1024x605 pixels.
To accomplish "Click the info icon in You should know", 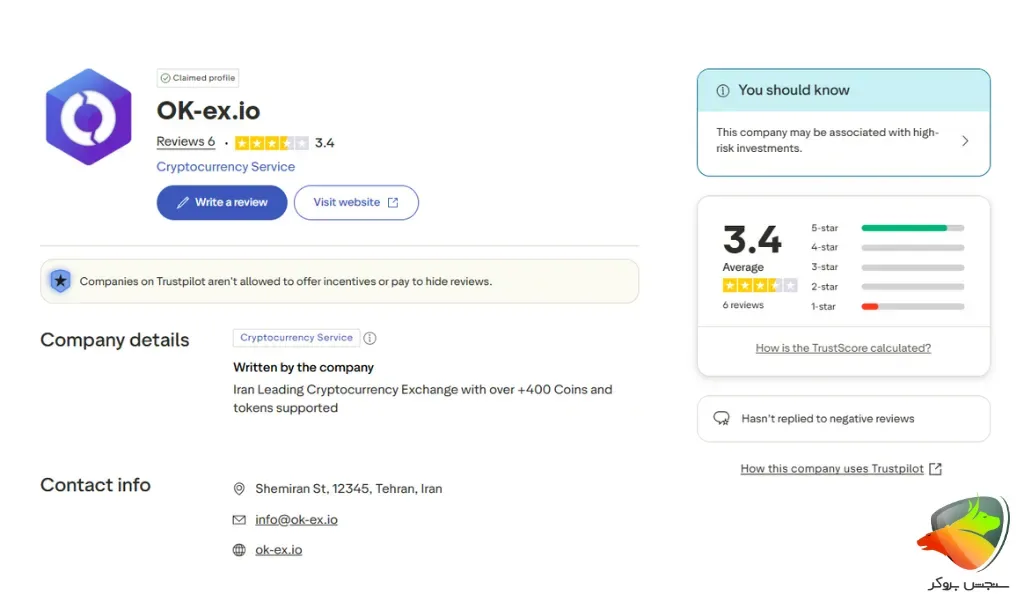I will point(723,91).
